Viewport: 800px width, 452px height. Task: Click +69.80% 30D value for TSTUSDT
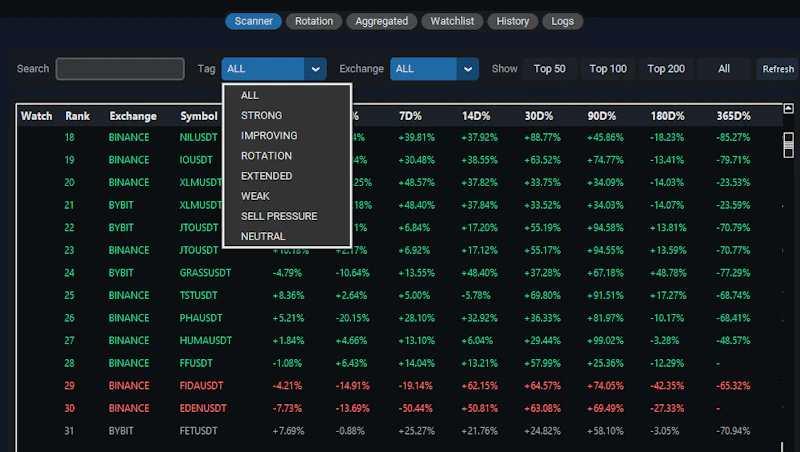coord(542,295)
